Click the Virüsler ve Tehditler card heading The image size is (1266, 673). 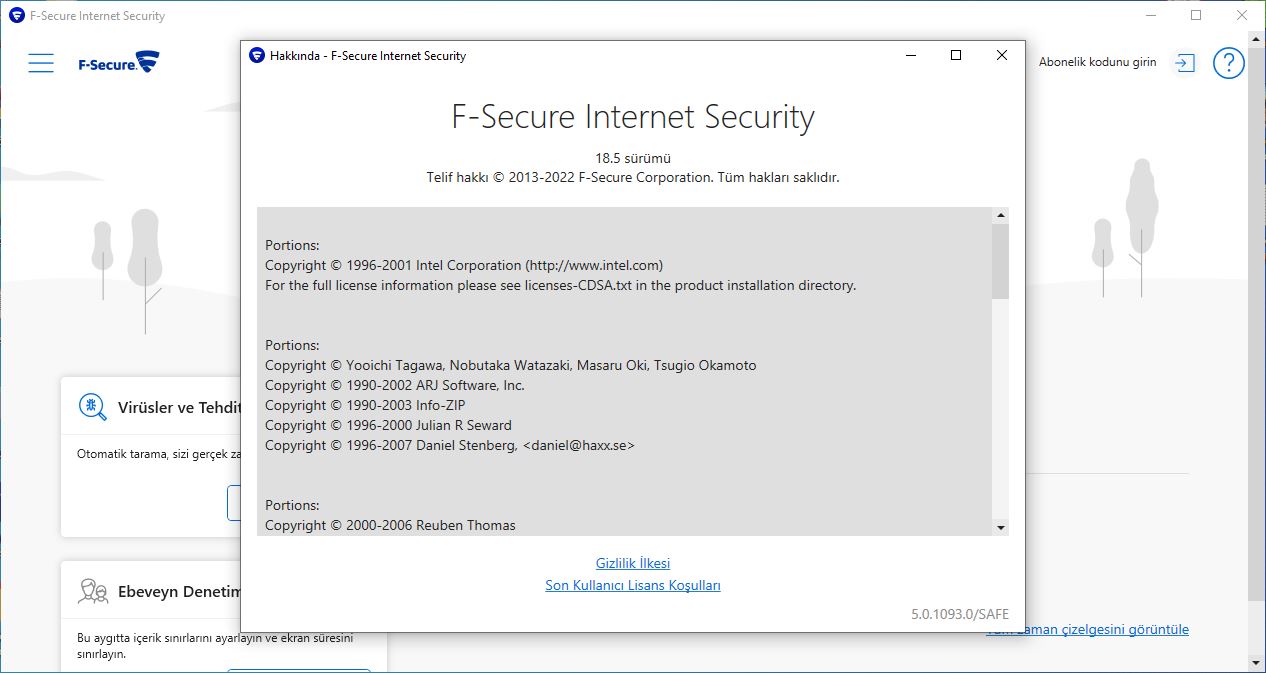(179, 407)
